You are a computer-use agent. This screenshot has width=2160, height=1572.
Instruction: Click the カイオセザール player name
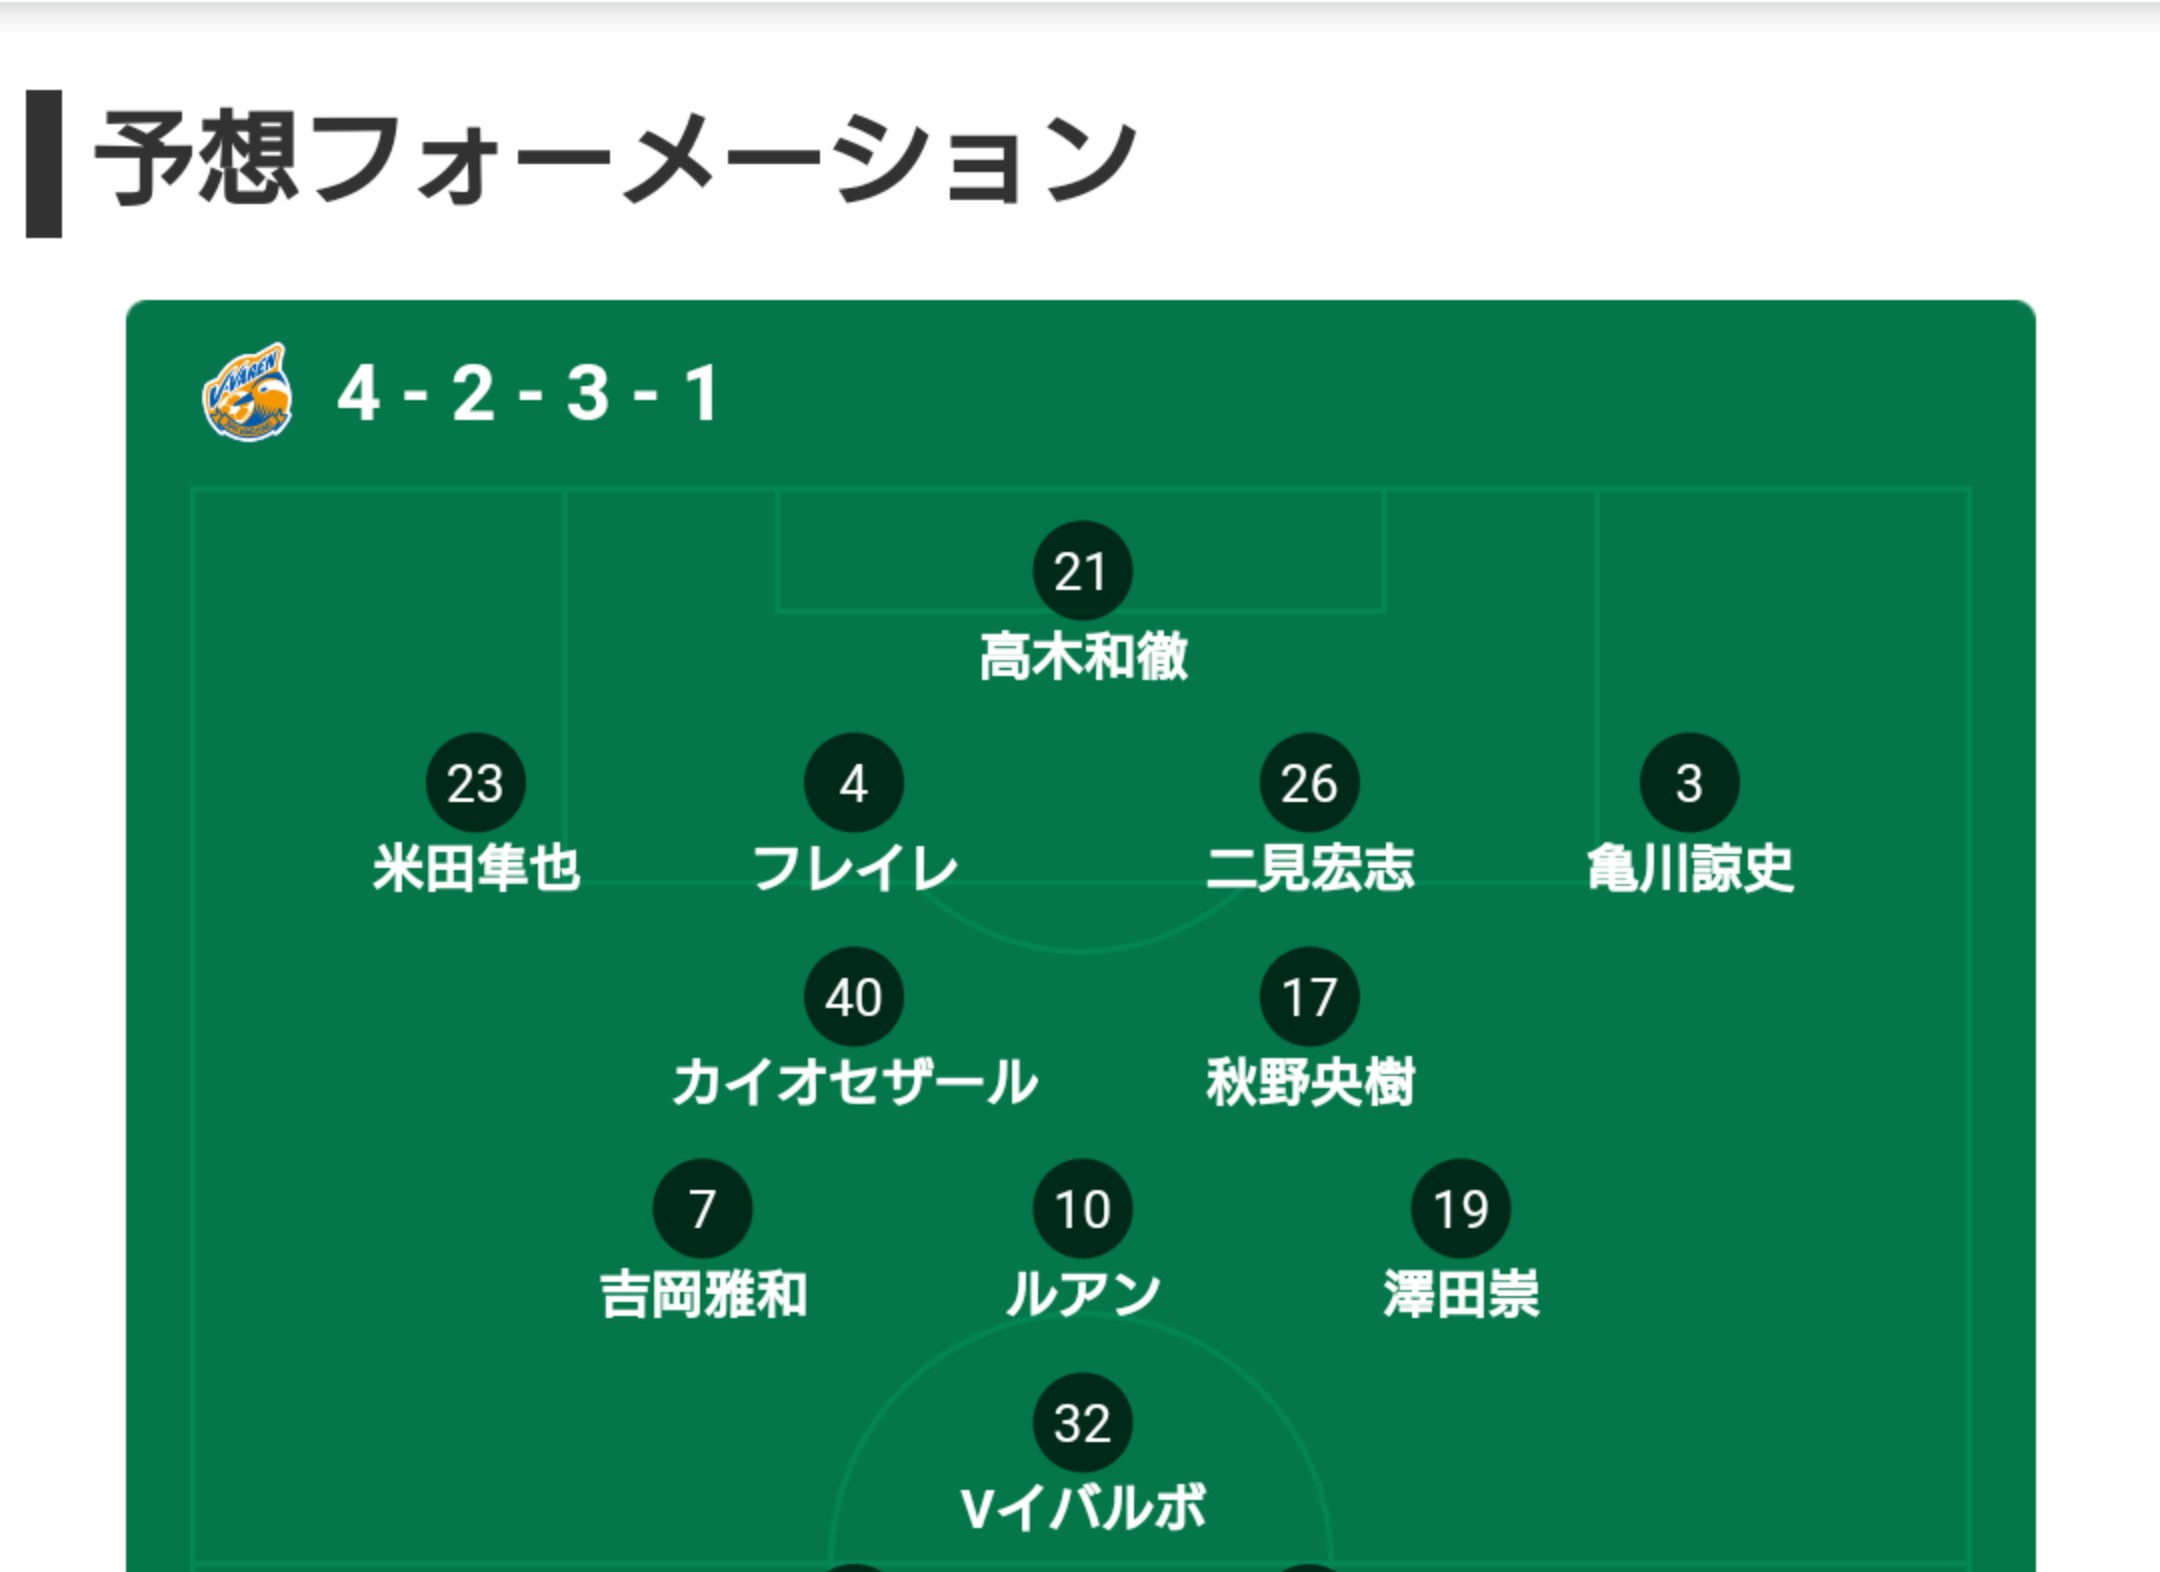[855, 1082]
